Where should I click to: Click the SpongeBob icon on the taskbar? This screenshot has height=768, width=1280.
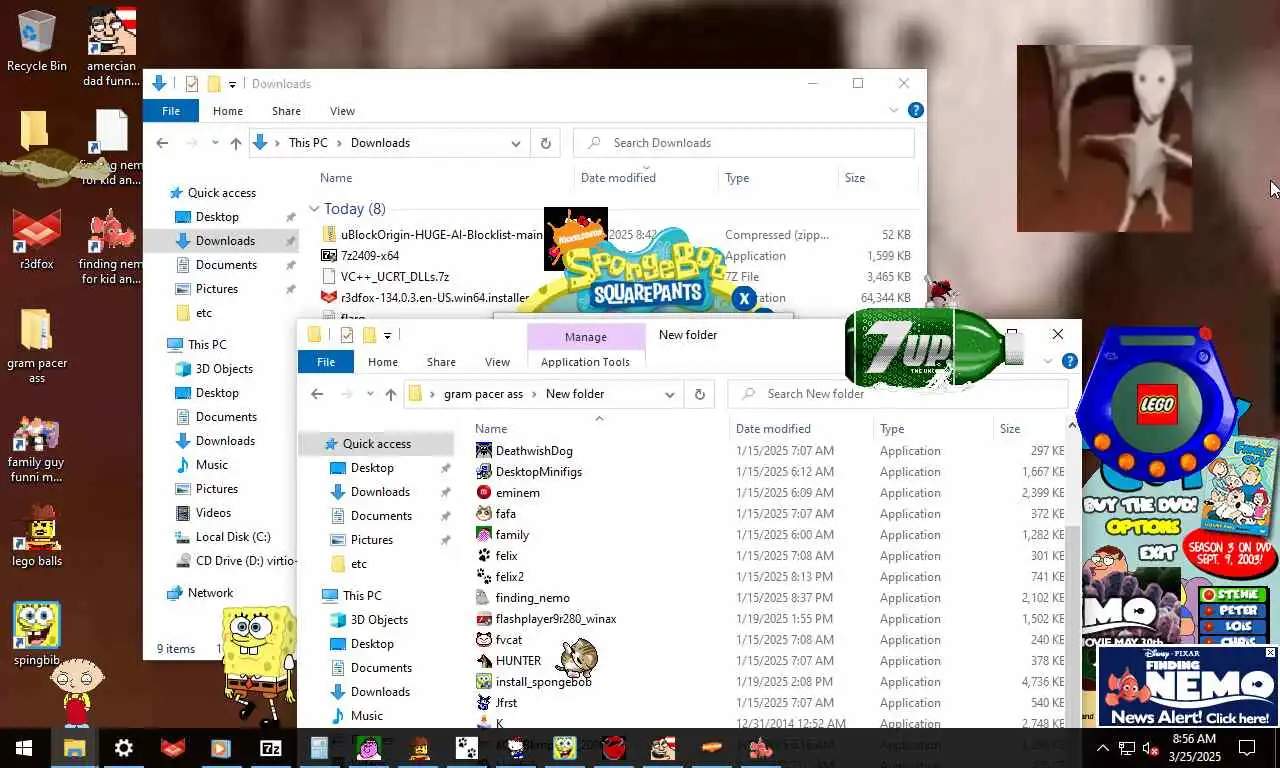(x=565, y=748)
